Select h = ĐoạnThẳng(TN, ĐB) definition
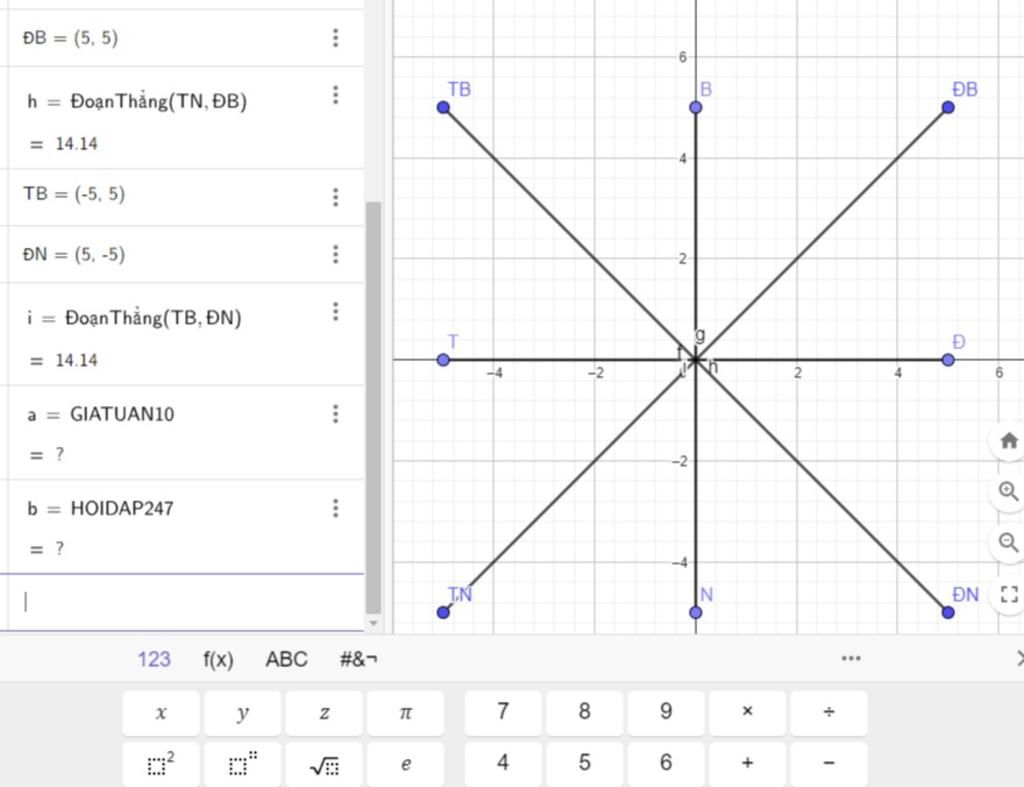The width and height of the screenshot is (1024, 787). 137,101
